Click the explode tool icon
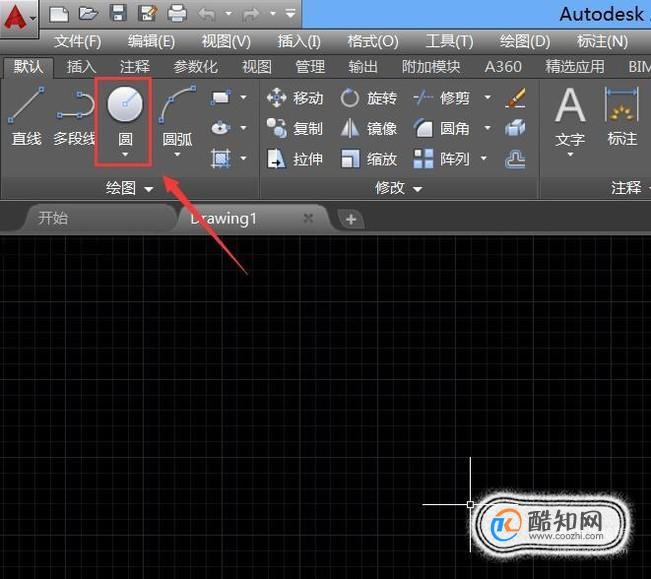 [516, 128]
